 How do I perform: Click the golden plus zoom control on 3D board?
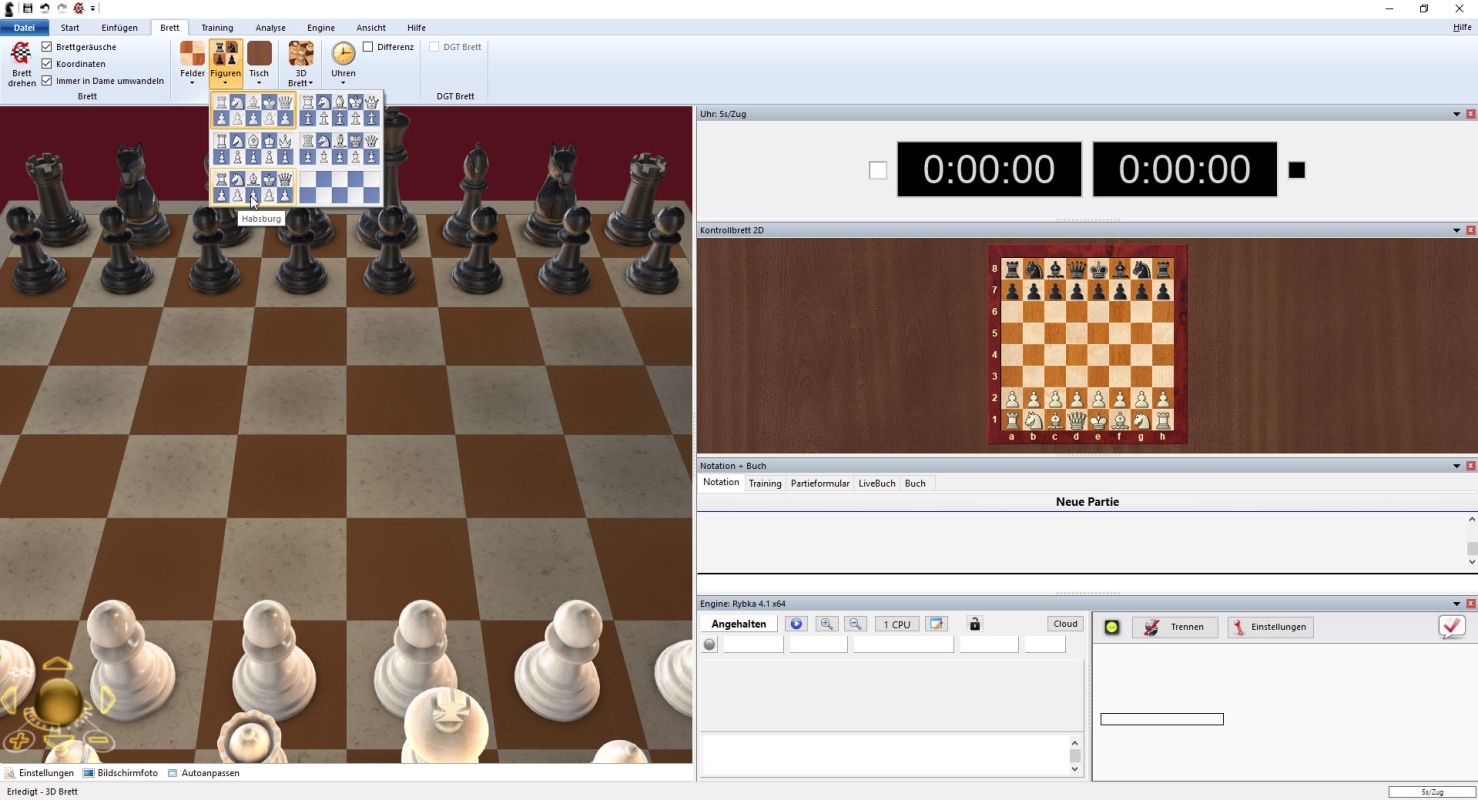(x=20, y=741)
